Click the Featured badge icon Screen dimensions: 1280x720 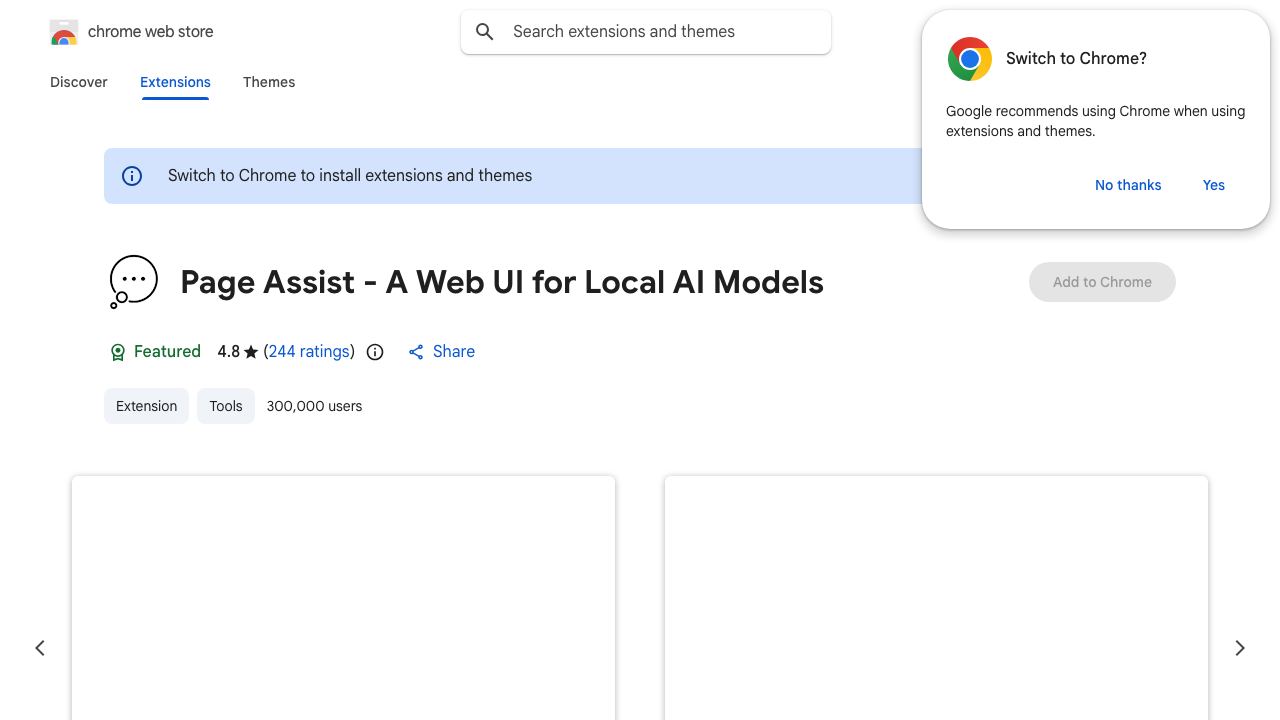[x=118, y=352]
